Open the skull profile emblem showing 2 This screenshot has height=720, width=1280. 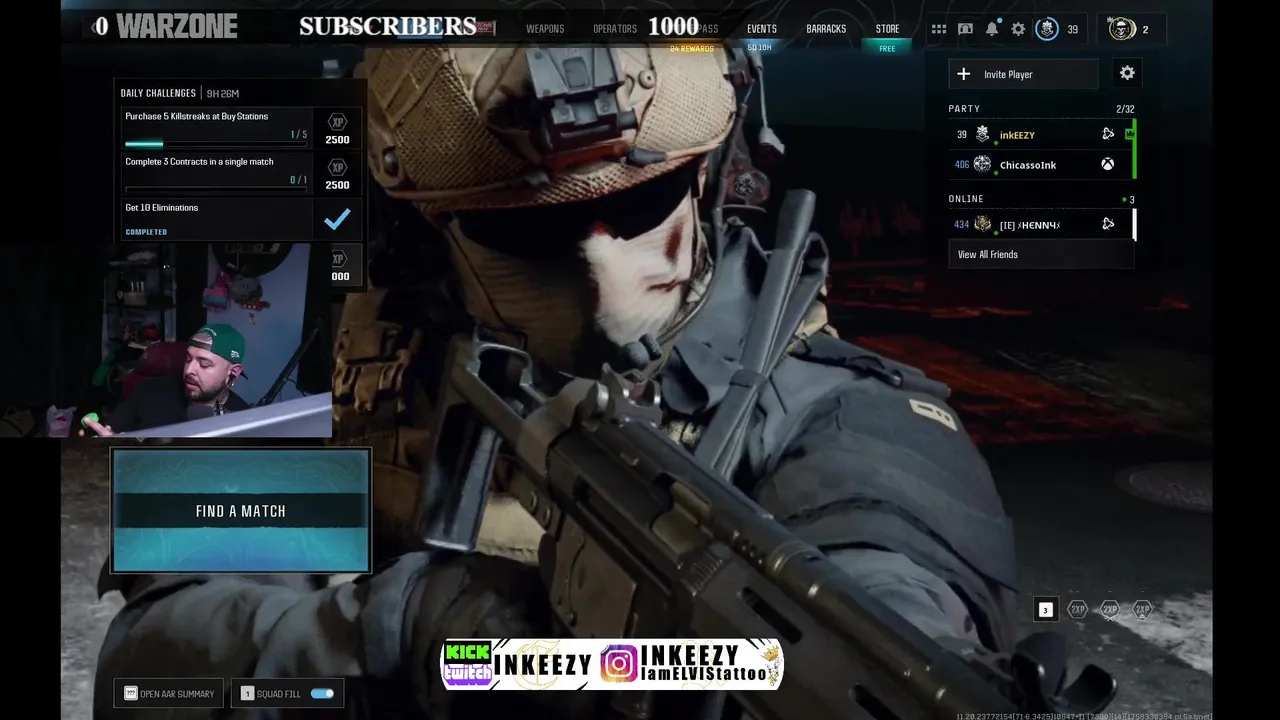click(1122, 29)
